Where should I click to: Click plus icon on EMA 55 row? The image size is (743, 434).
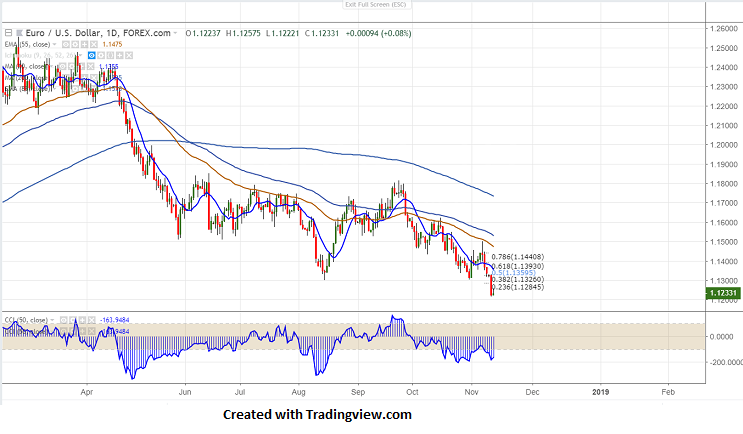pos(84,45)
